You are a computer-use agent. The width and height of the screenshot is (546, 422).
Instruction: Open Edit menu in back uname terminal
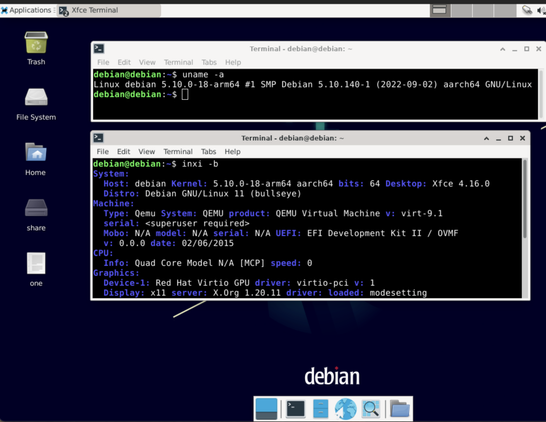(x=124, y=62)
